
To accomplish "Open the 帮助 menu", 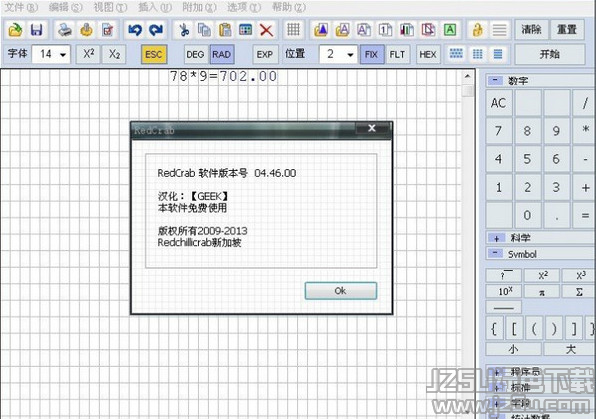I will (289, 7).
